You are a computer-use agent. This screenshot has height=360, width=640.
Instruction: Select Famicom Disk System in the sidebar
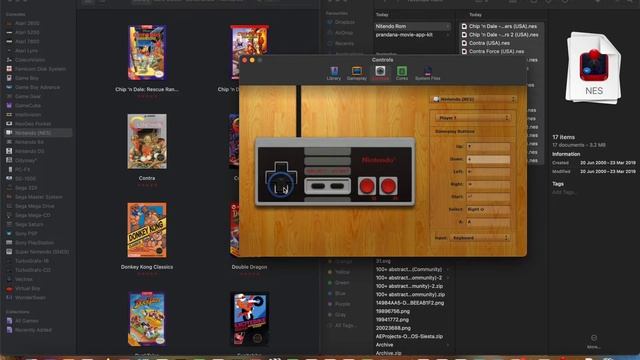40,69
